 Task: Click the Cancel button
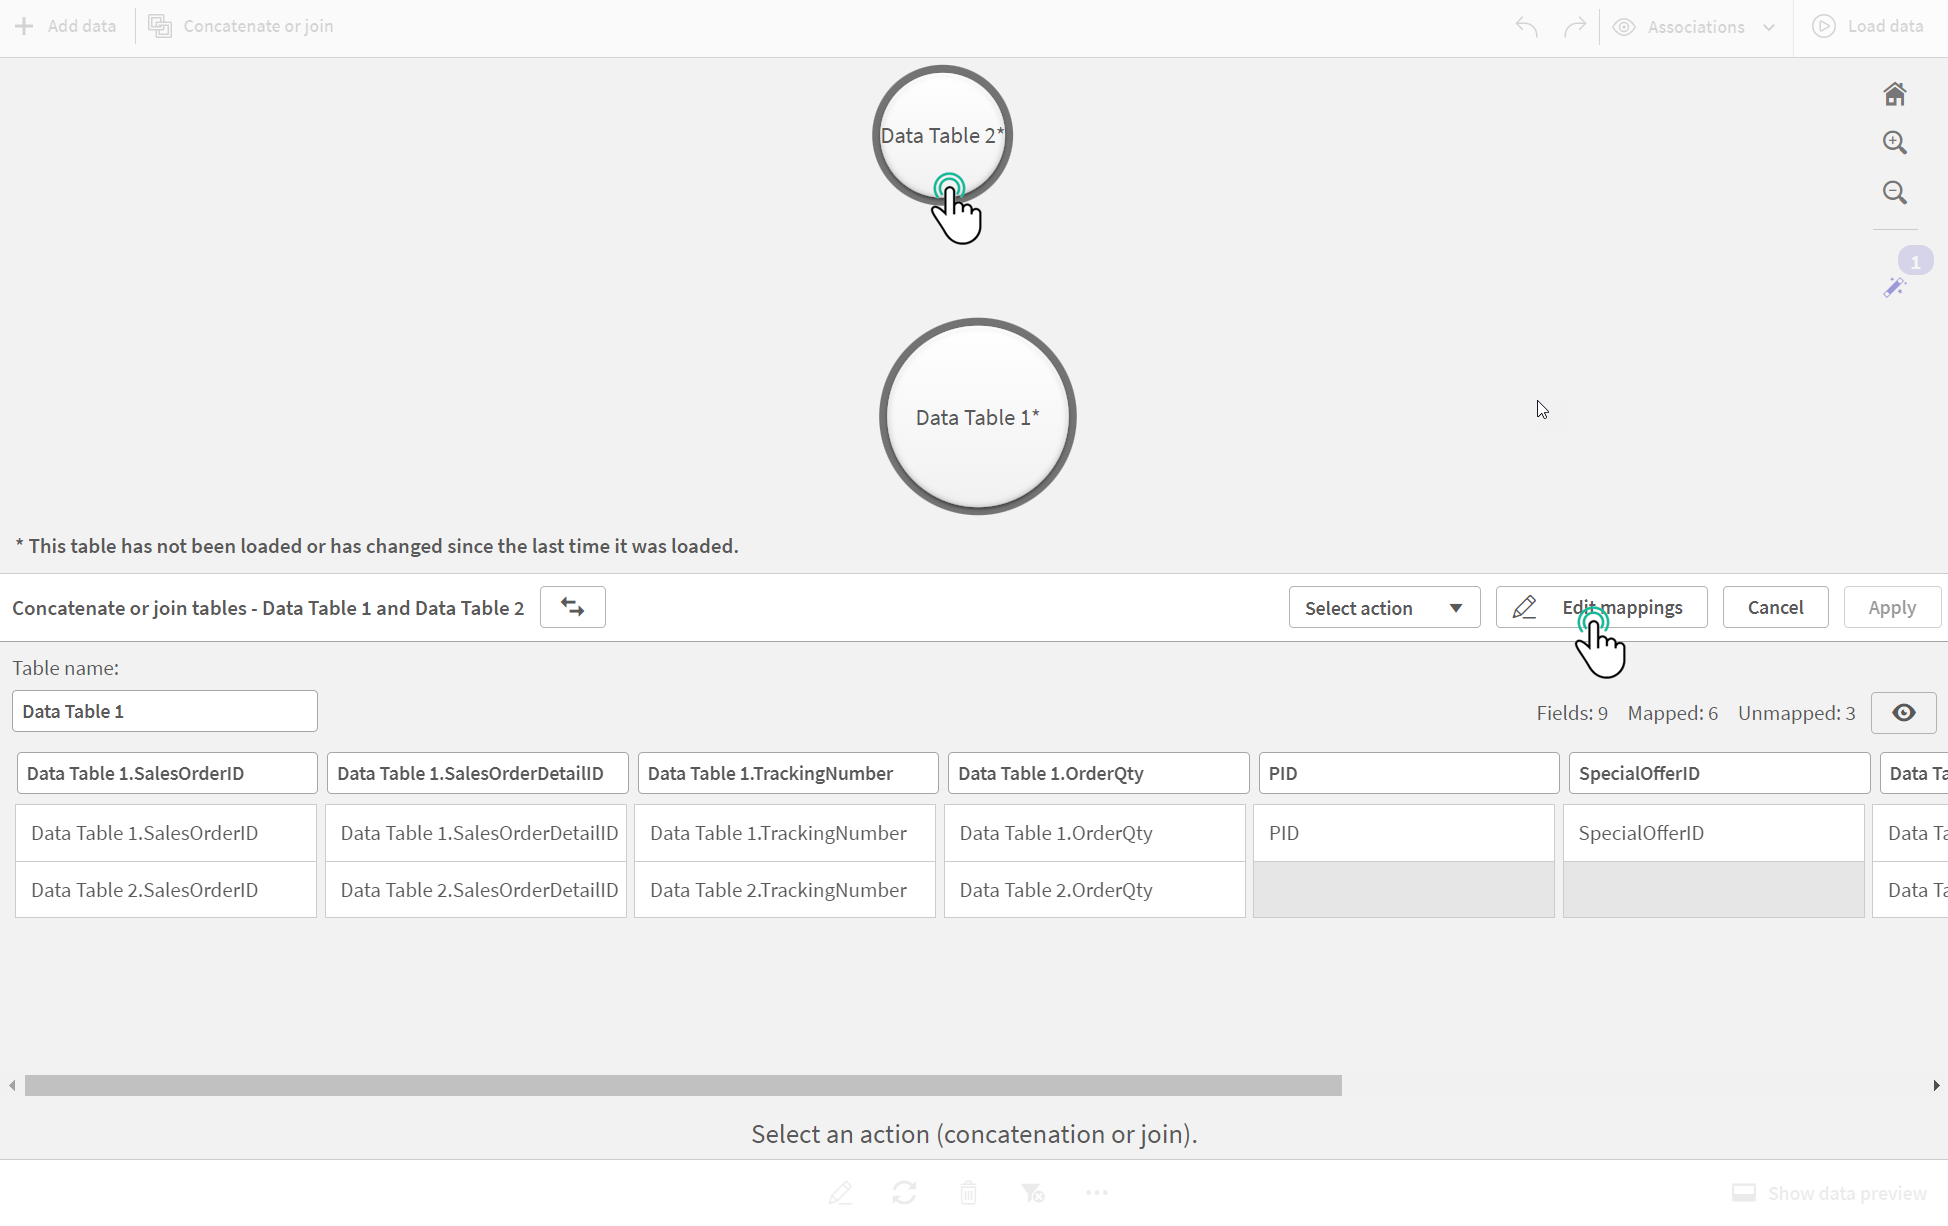[x=1776, y=607]
